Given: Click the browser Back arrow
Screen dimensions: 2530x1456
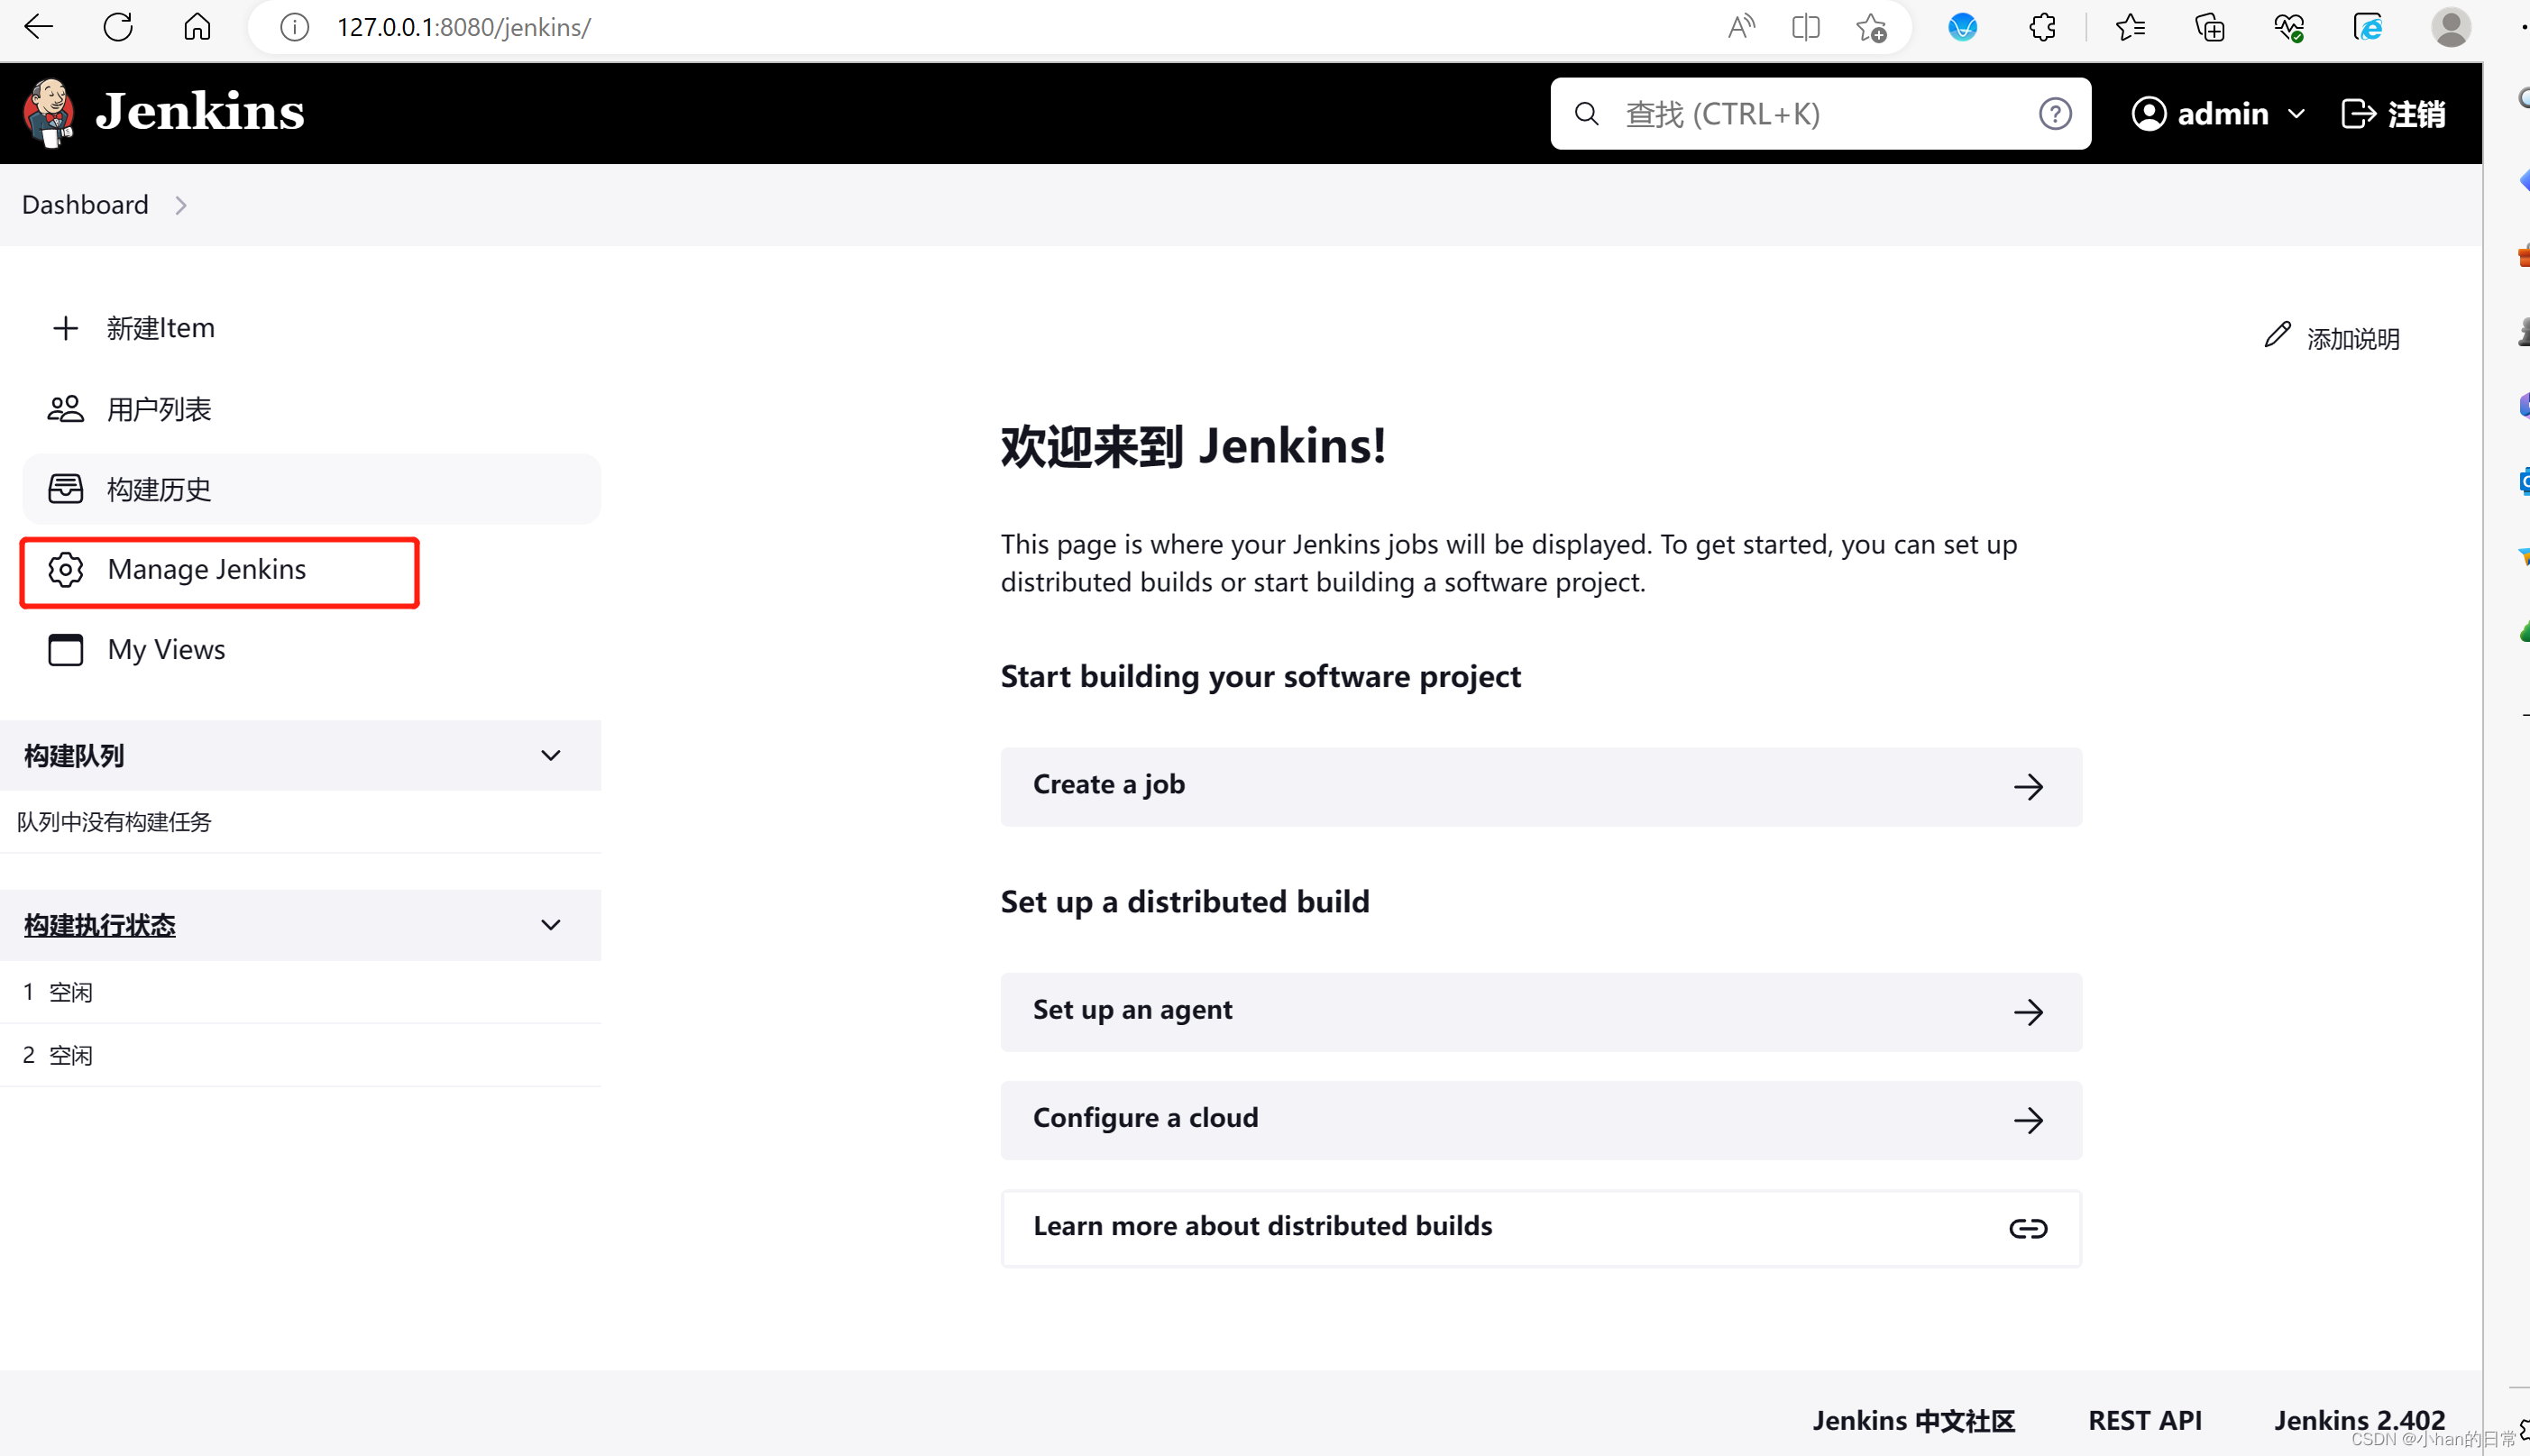Looking at the screenshot, I should coord(38,27).
